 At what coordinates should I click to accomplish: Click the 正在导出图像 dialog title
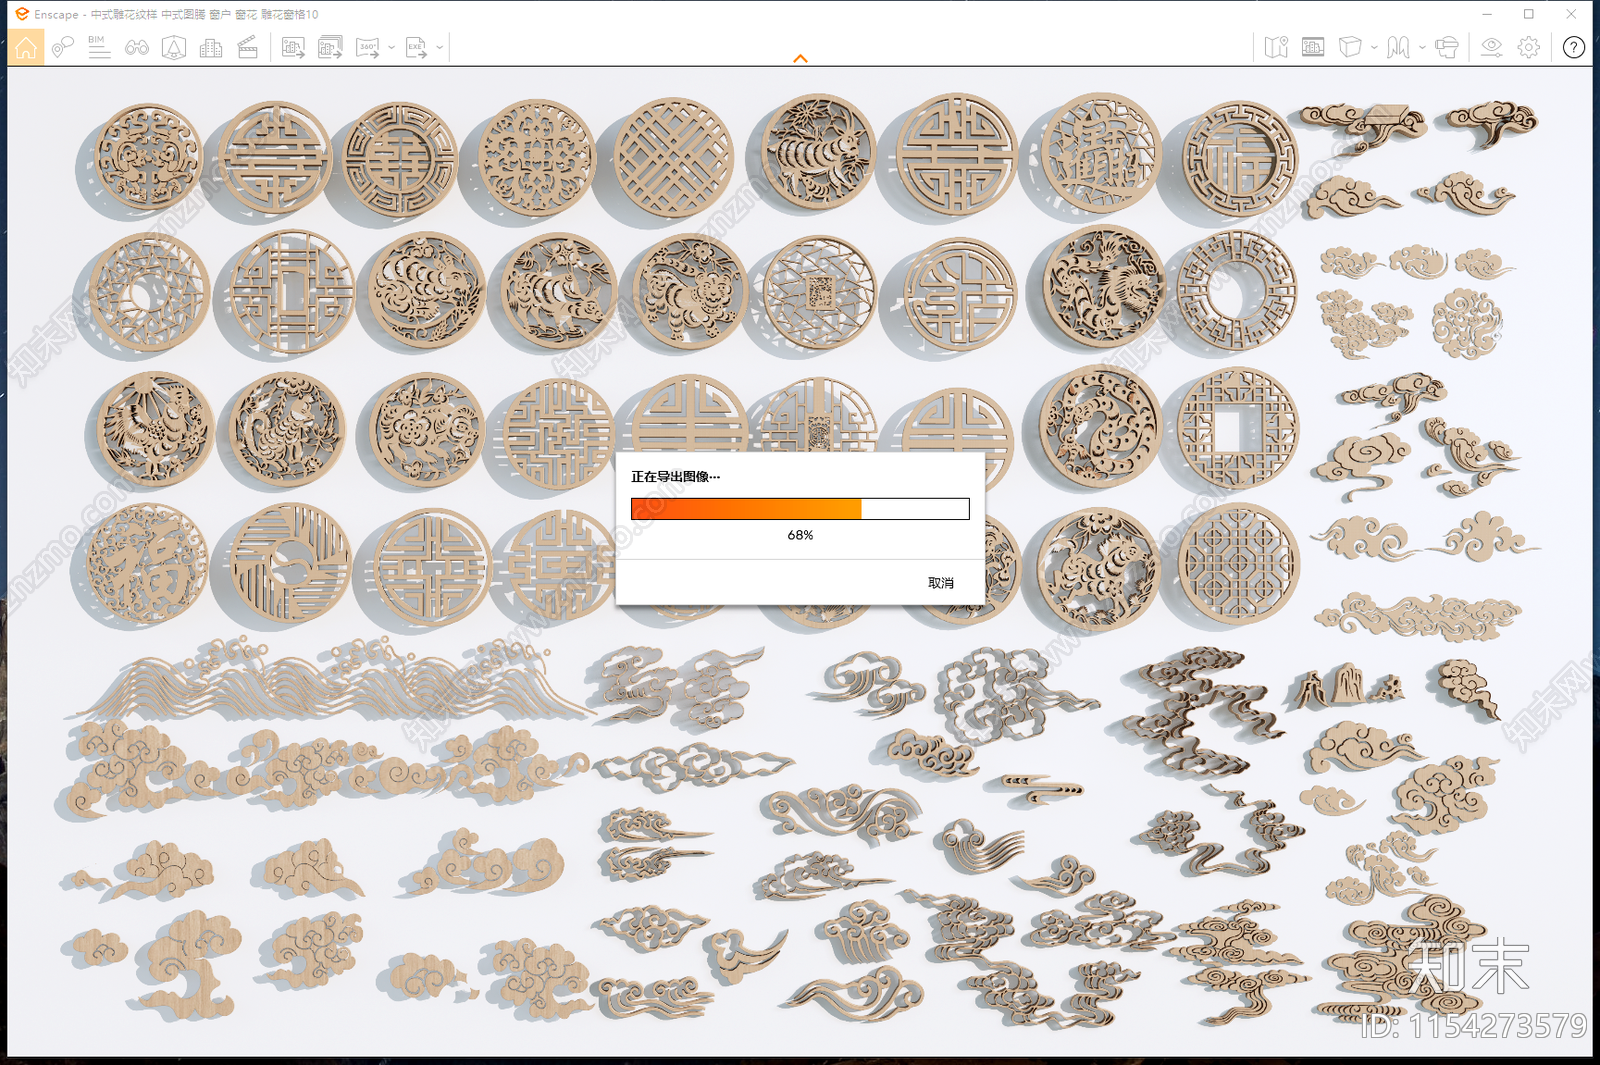coord(675,477)
